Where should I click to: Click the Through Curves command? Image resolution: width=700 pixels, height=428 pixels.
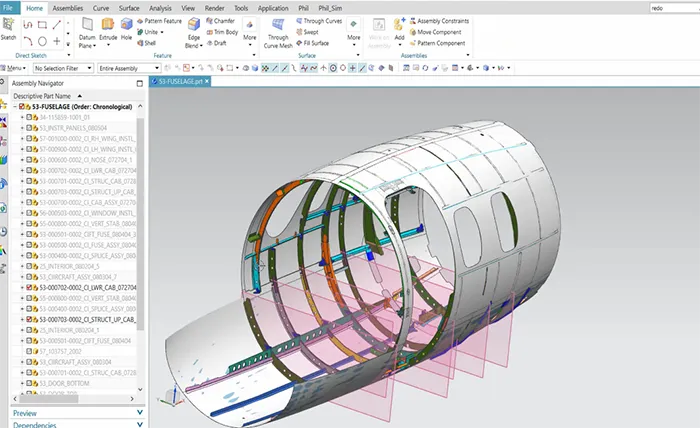[319, 21]
